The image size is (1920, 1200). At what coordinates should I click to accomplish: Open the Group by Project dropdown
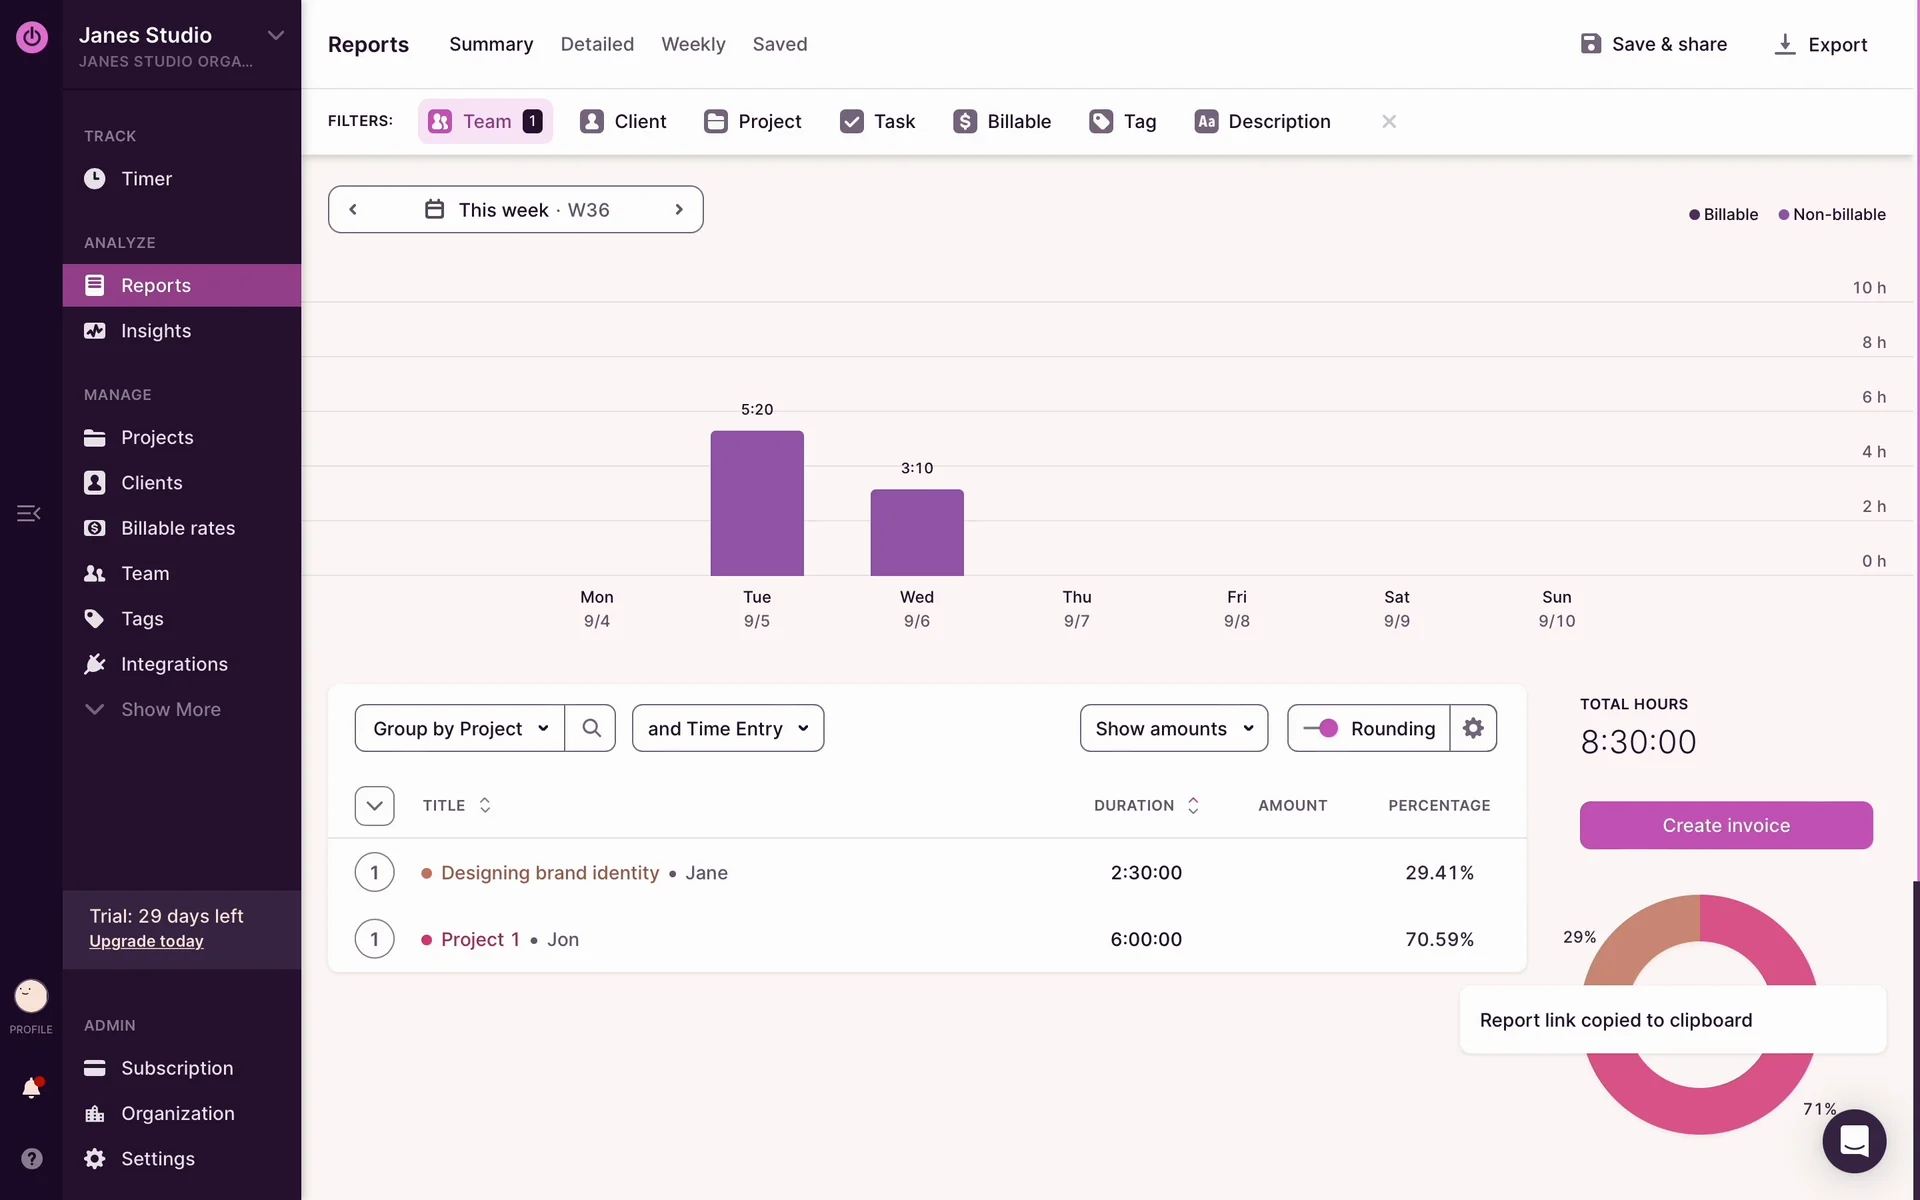460,728
